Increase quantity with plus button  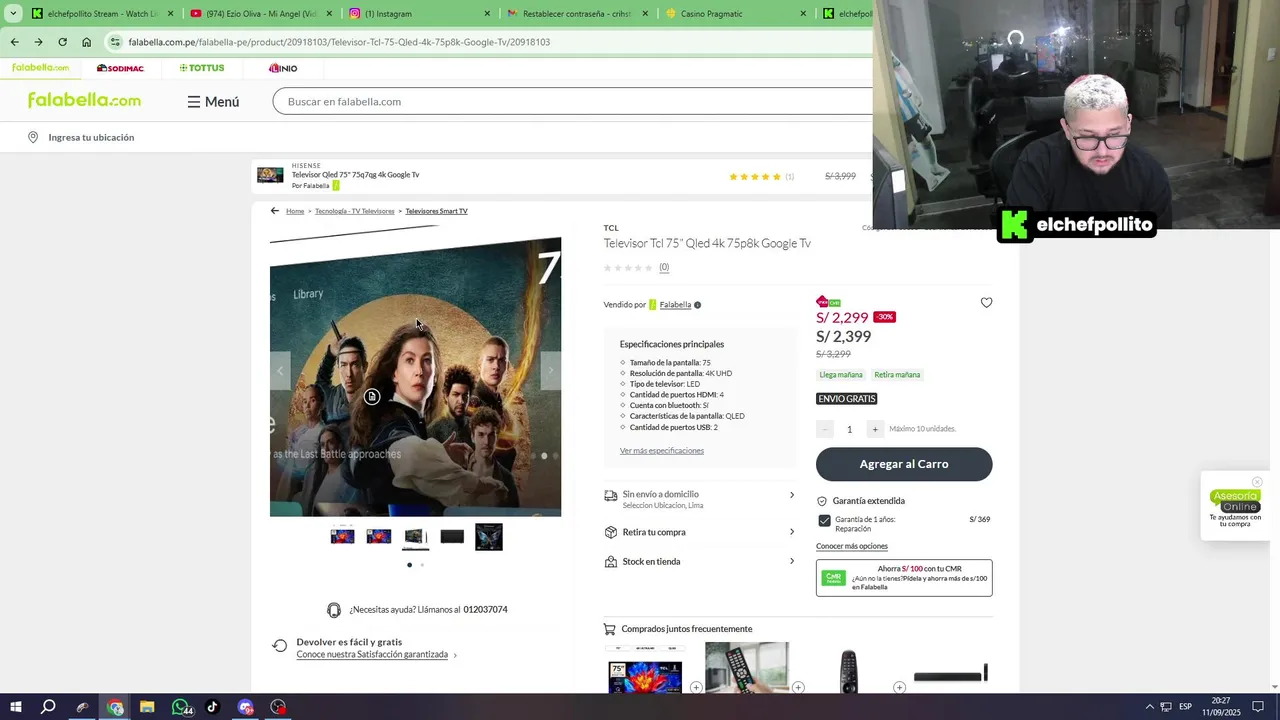[875, 429]
